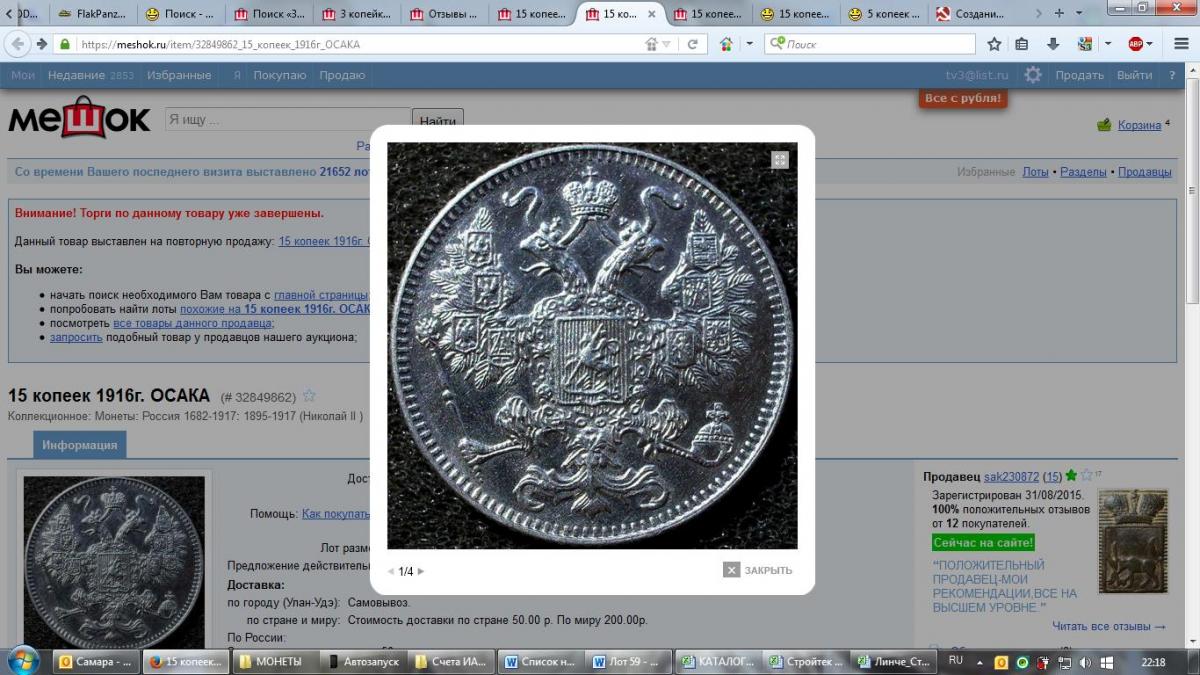
Task: Click the RU language indicator
Action: tap(956, 661)
